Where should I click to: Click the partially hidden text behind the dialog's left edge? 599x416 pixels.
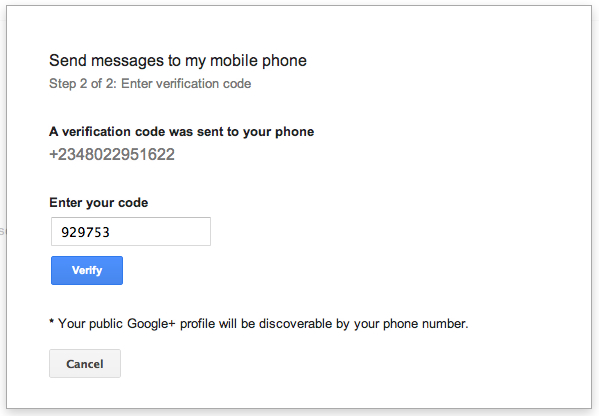2,231
